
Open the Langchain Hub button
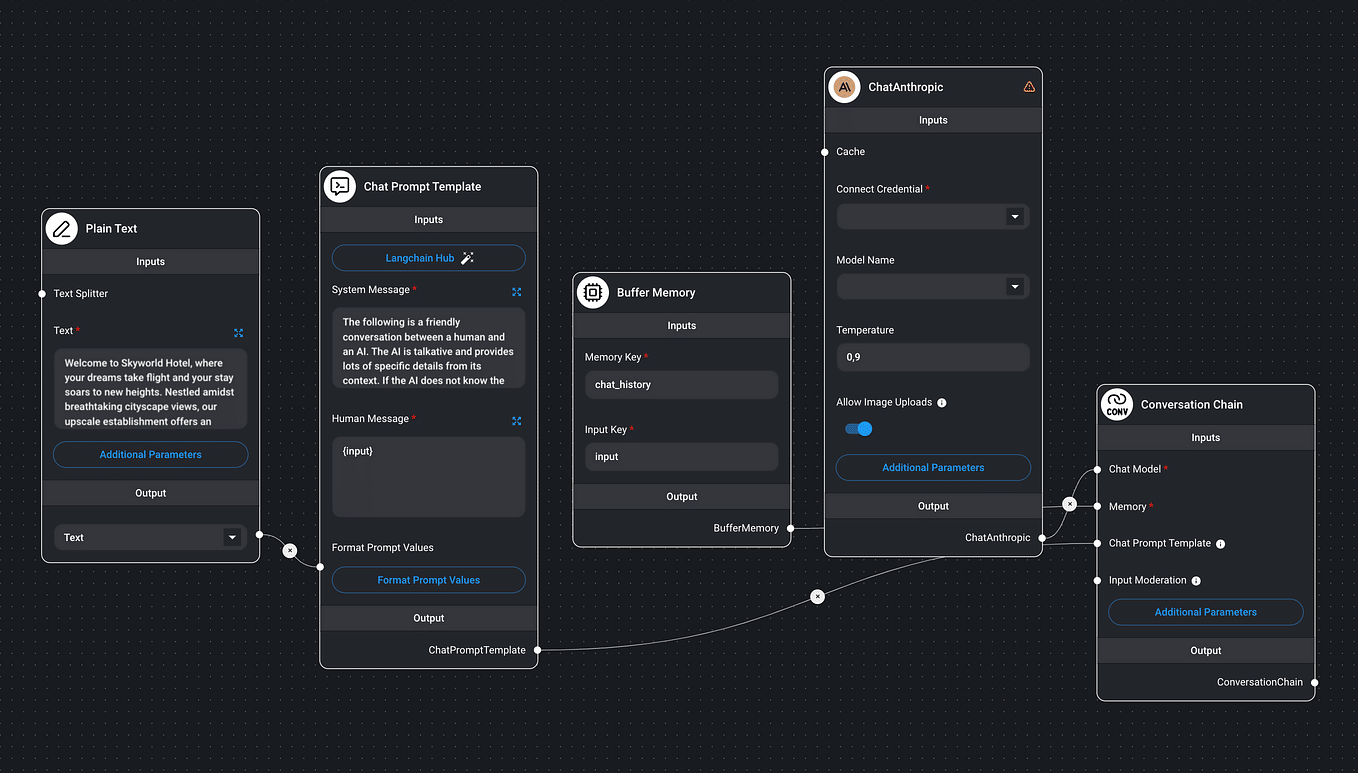(x=428, y=258)
